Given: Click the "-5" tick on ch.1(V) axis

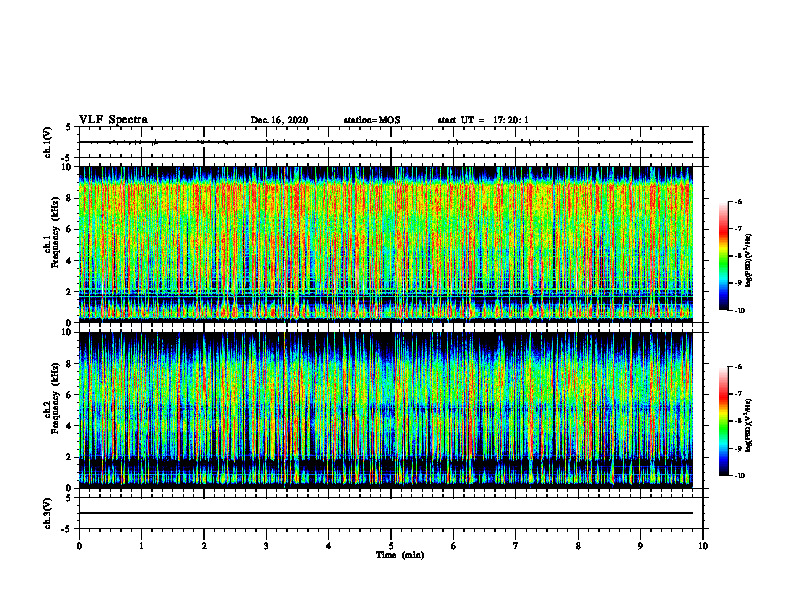Looking at the screenshot, I should click(x=67, y=158).
